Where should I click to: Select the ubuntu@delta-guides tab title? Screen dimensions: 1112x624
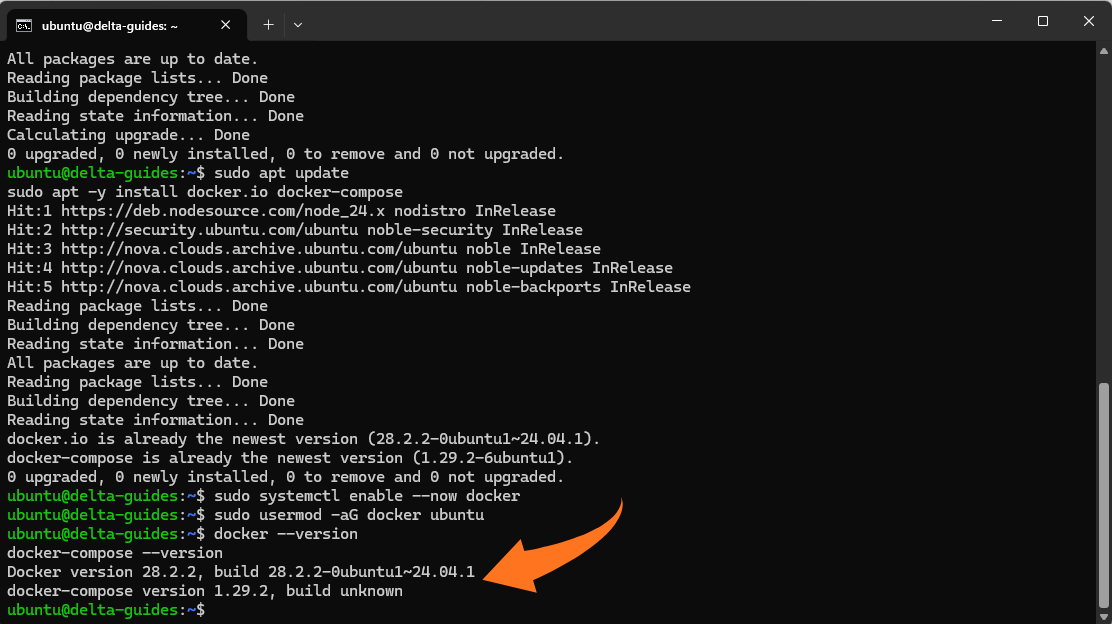[x=109, y=25]
